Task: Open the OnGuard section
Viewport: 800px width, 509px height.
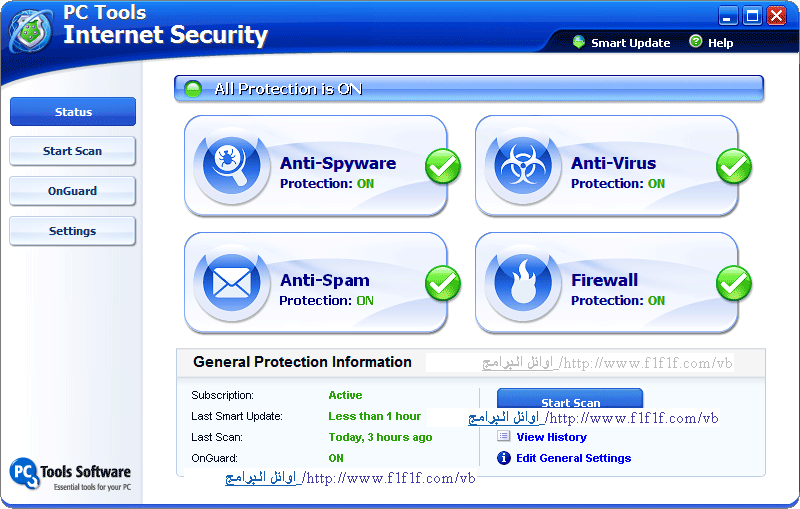Action: (x=73, y=191)
